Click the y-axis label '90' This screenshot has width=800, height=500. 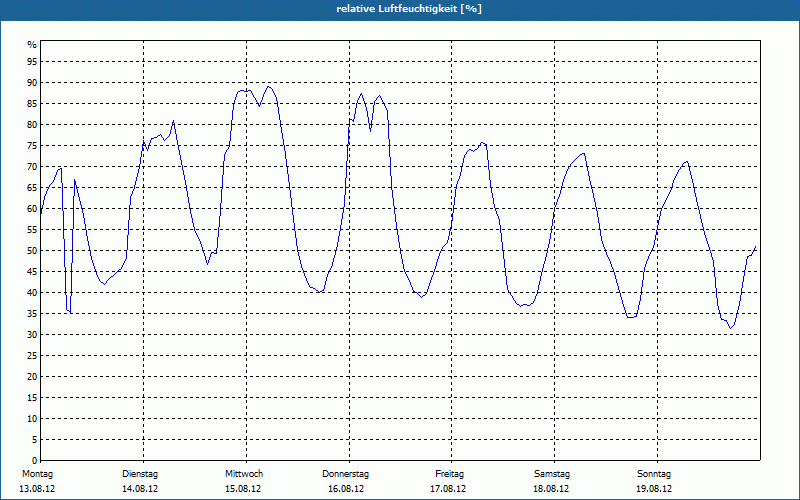point(32,83)
